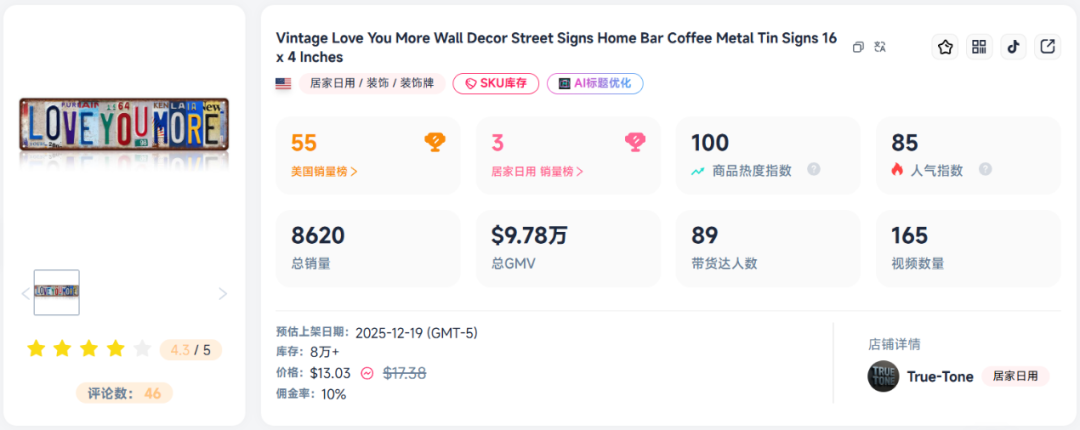Click the True-Tone shop avatar
The width and height of the screenshot is (1080, 430).
point(883,377)
